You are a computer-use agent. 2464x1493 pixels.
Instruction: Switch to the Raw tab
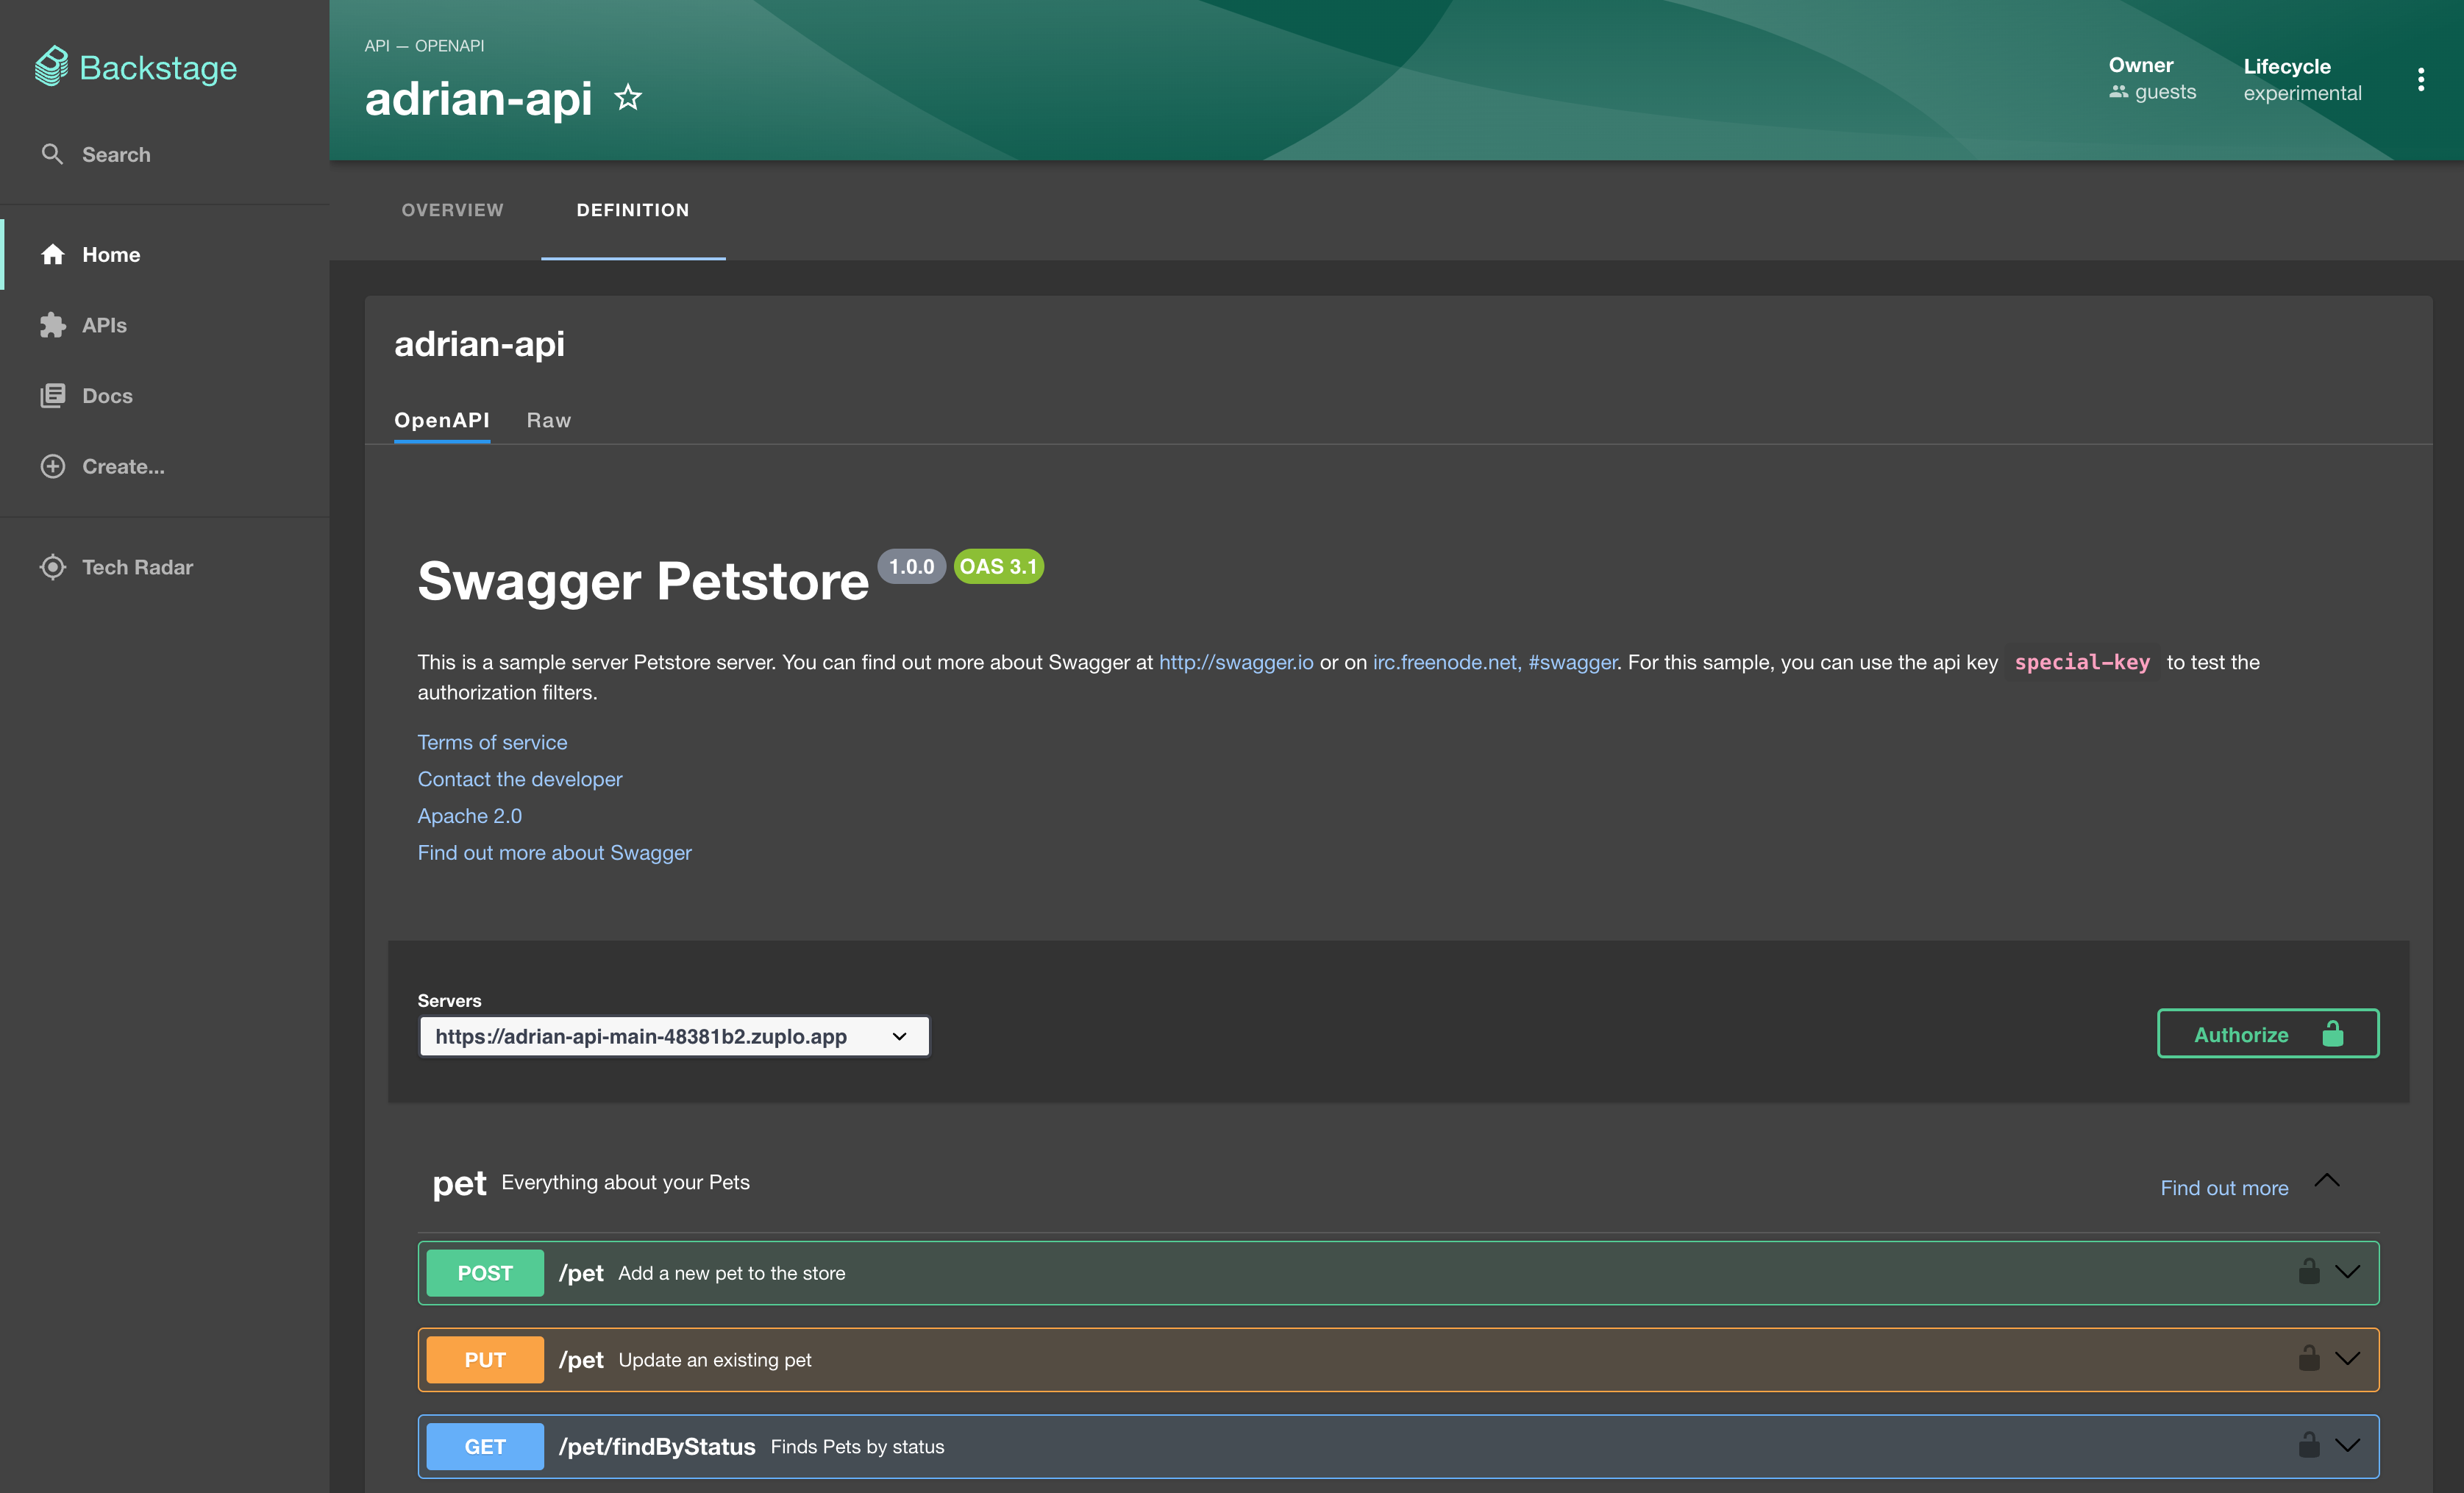pyautogui.click(x=549, y=420)
